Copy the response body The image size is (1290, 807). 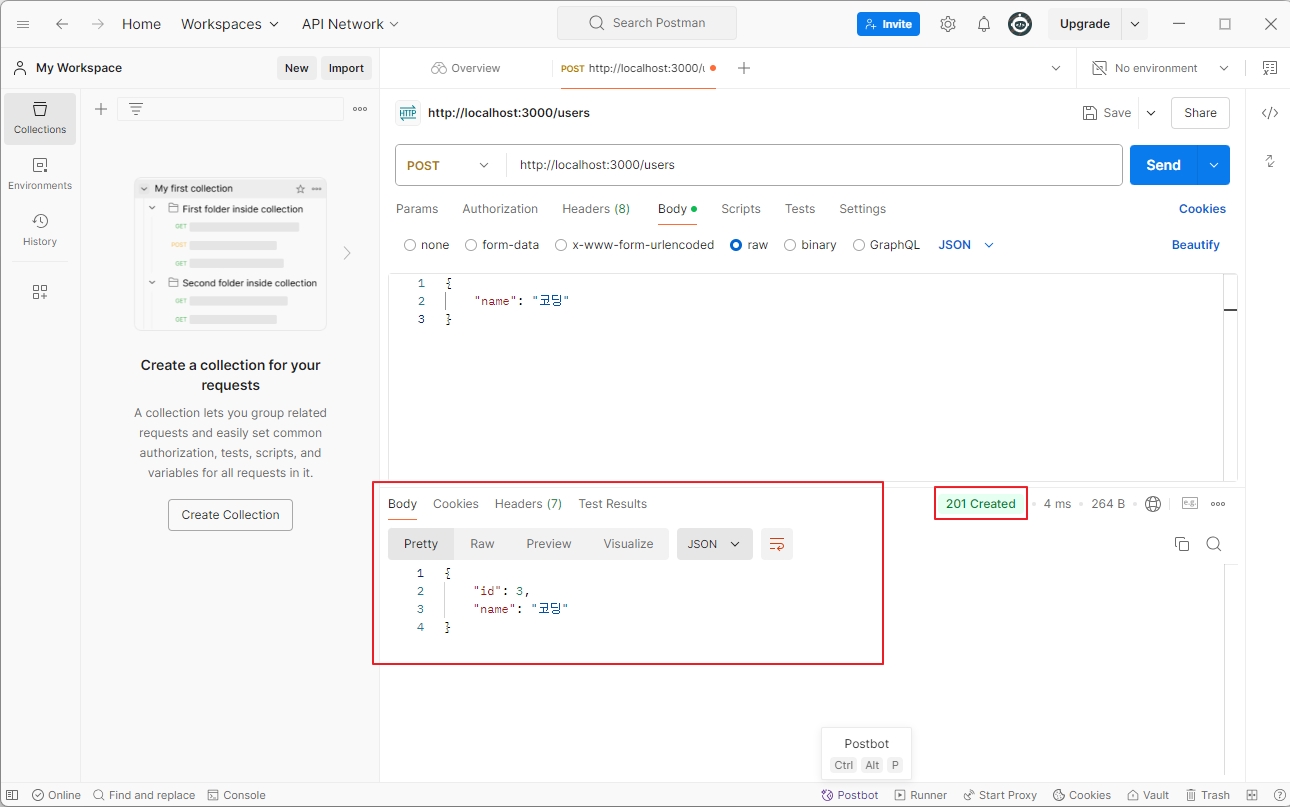tap(1182, 544)
